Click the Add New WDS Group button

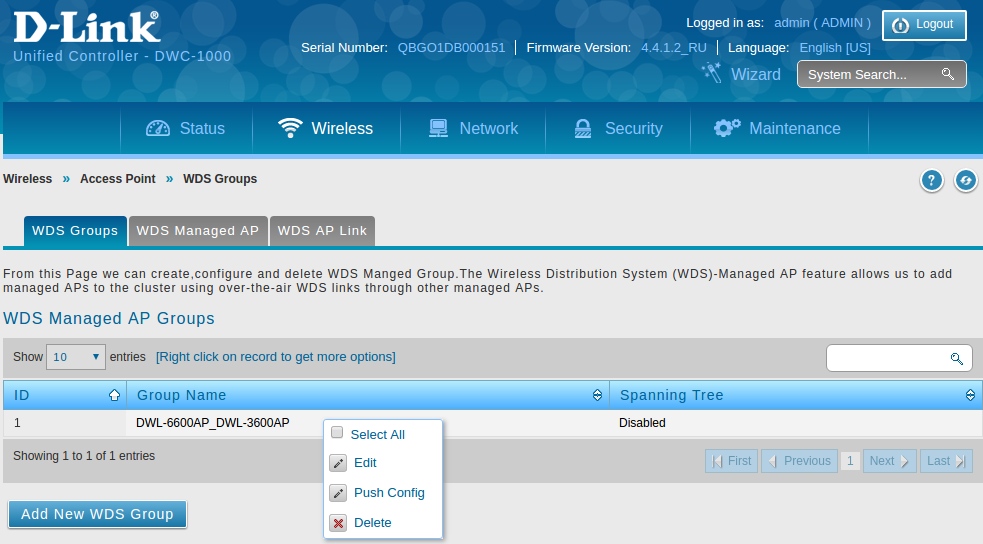coord(97,514)
